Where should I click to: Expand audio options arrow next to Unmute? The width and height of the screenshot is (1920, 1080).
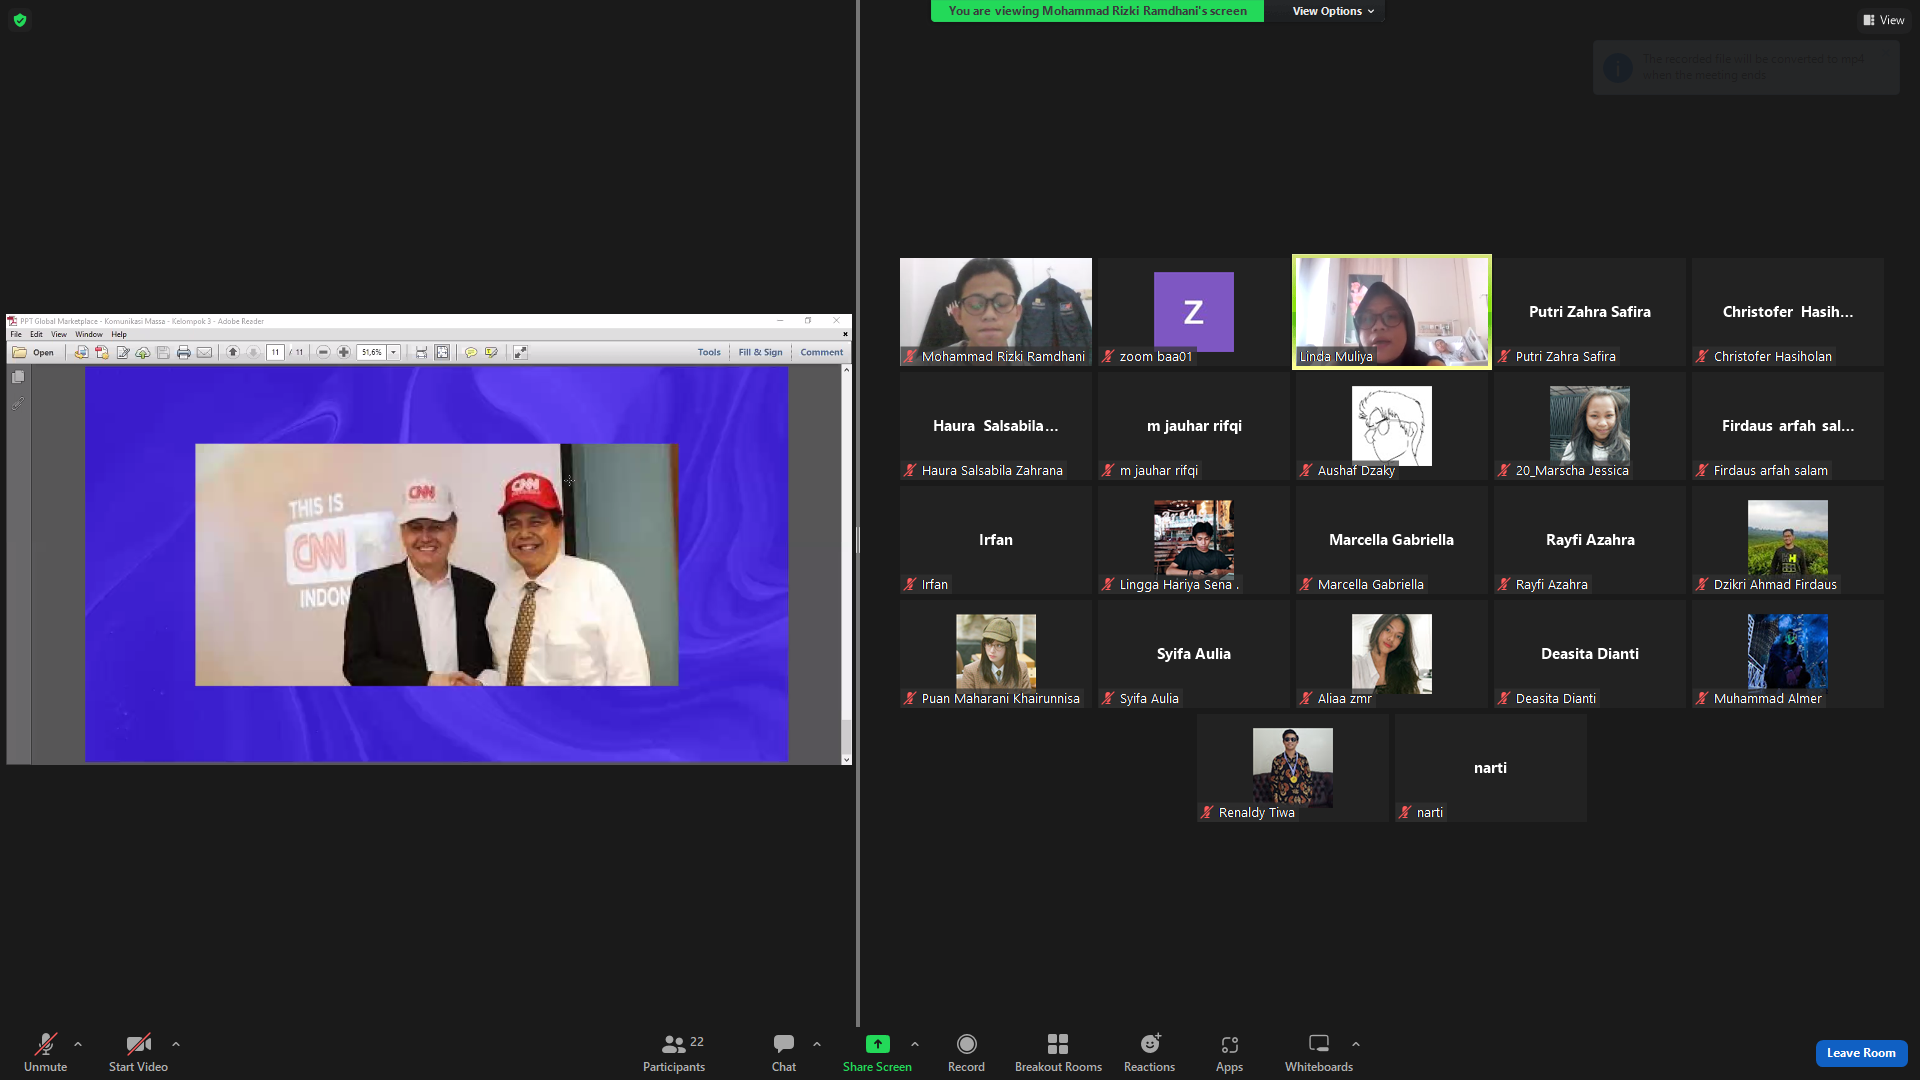point(78,1044)
